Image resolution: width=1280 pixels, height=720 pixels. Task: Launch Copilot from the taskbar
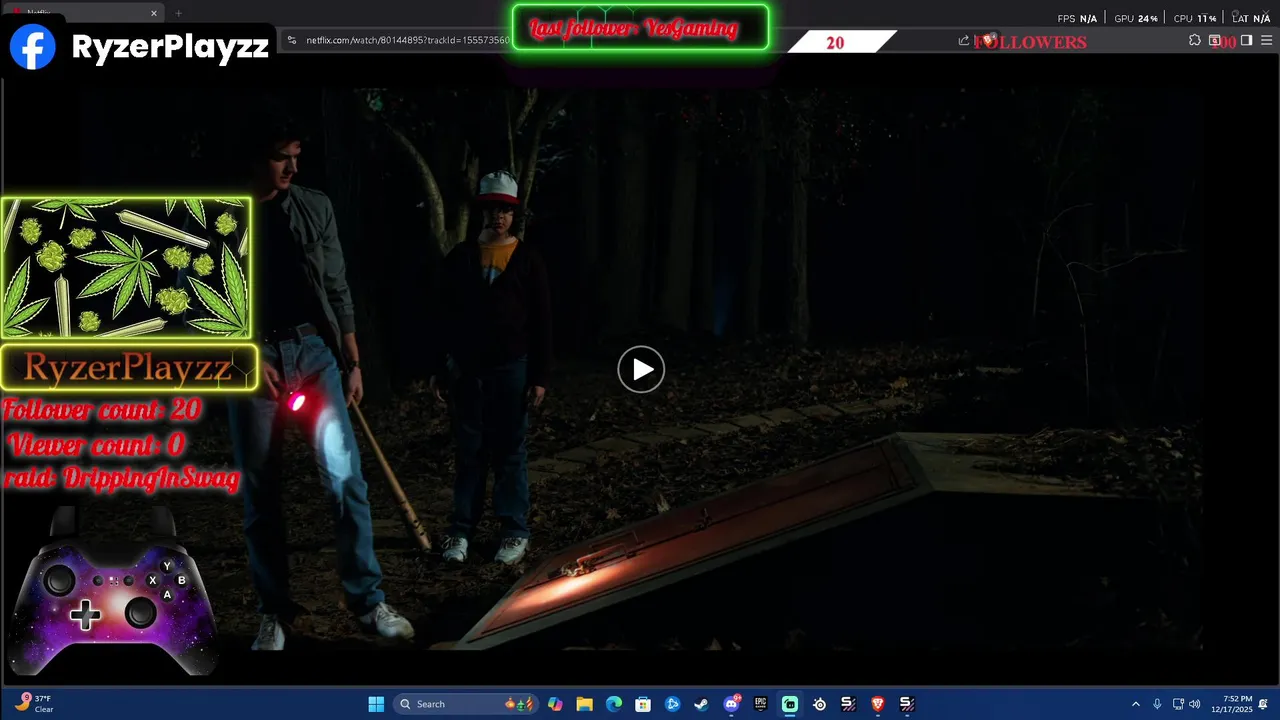coord(555,704)
